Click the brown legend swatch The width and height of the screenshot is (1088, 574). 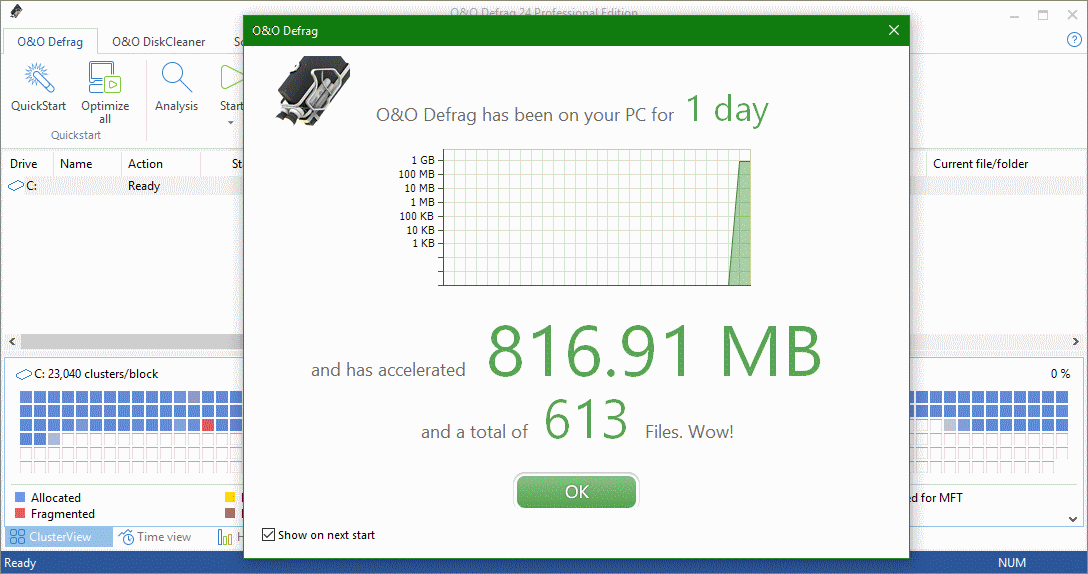point(230,513)
